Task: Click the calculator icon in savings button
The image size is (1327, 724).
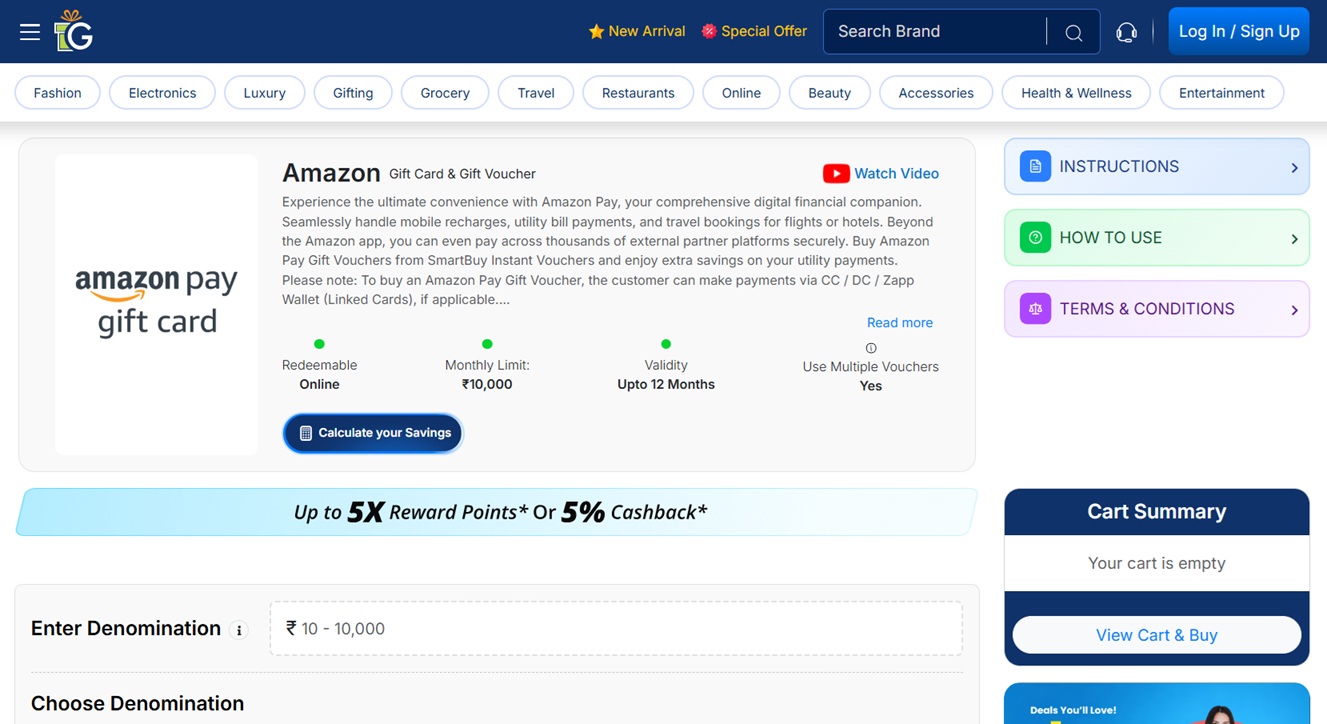Action: [306, 433]
